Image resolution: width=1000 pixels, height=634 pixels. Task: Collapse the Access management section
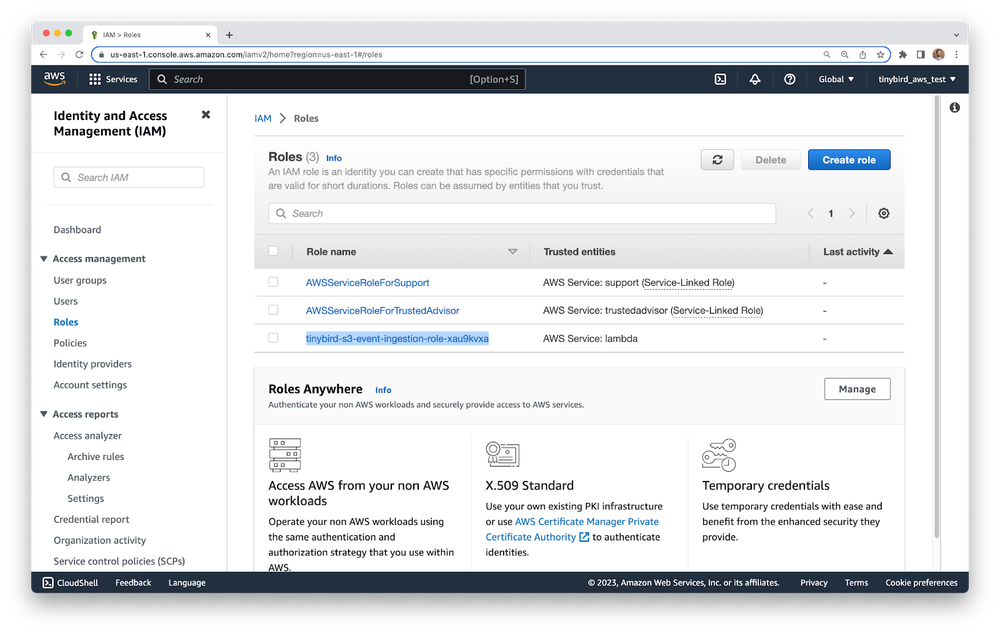(44, 259)
